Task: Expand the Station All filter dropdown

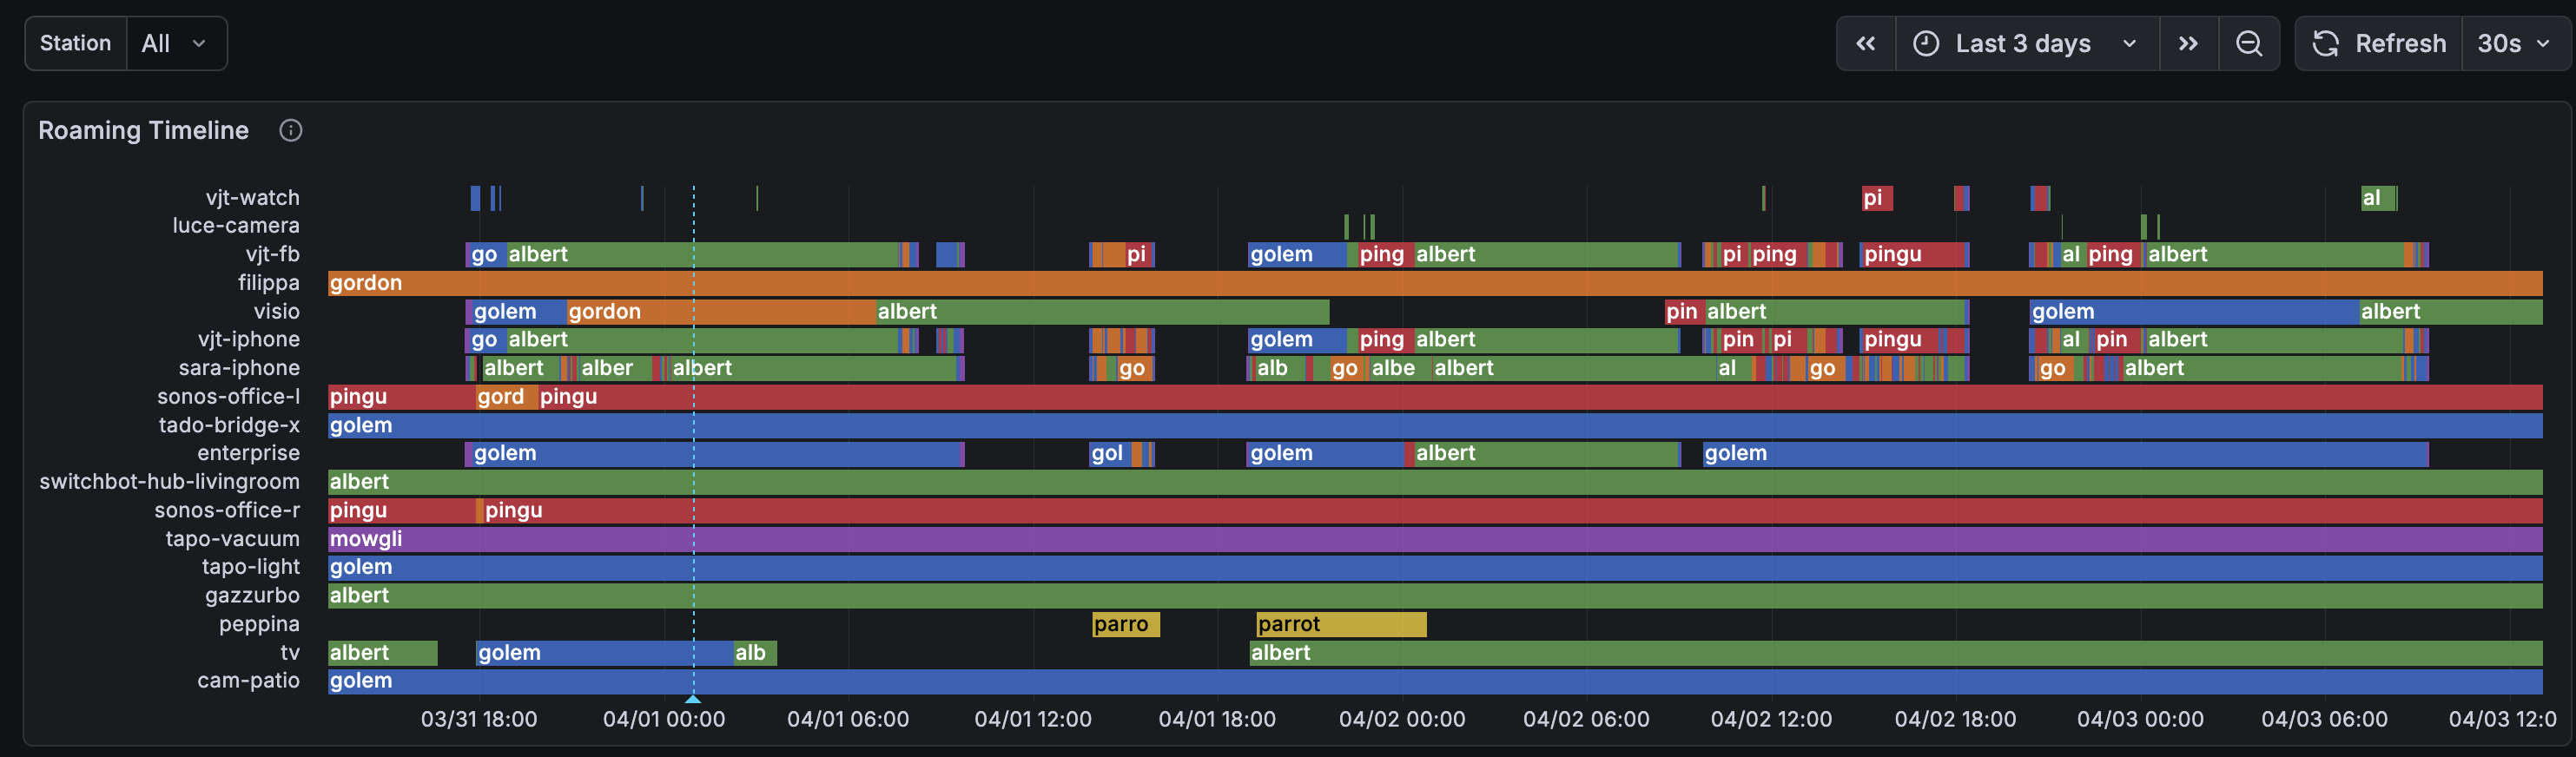Action: pos(175,43)
